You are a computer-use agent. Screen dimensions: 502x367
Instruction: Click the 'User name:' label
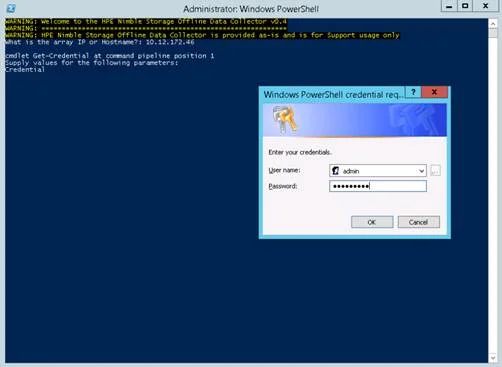284,170
